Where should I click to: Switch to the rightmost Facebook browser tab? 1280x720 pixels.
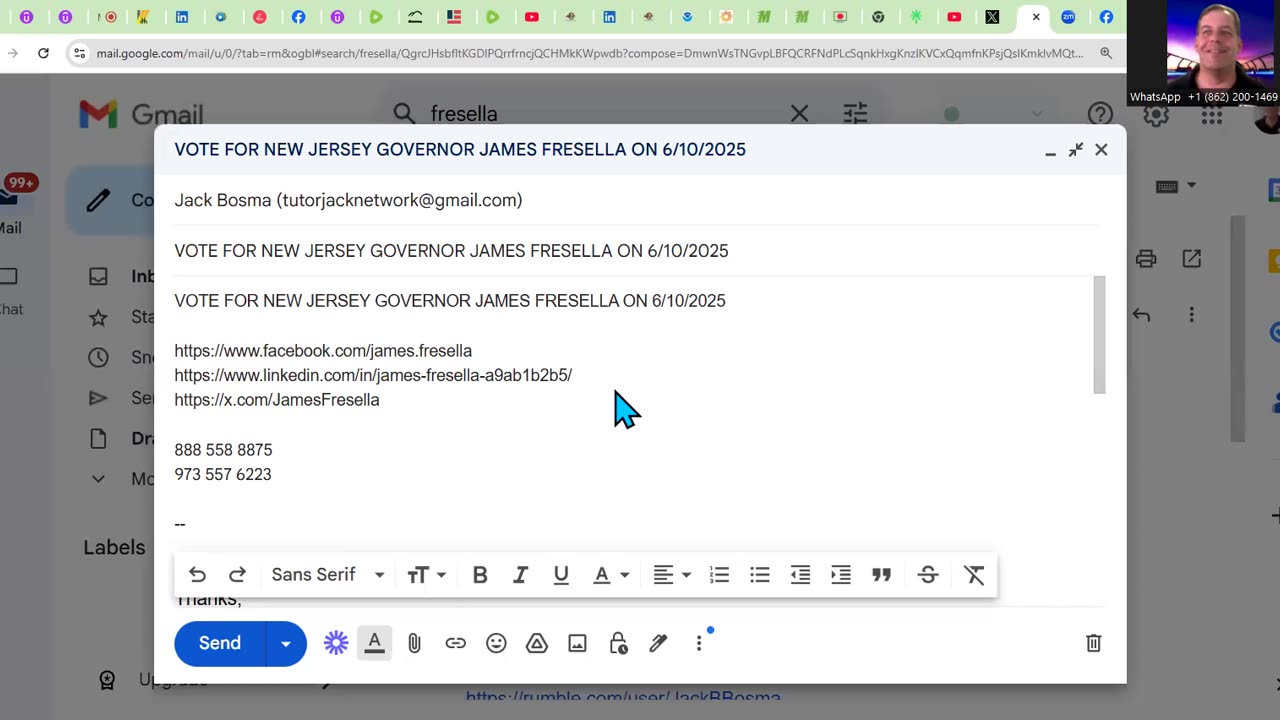[x=1106, y=17]
